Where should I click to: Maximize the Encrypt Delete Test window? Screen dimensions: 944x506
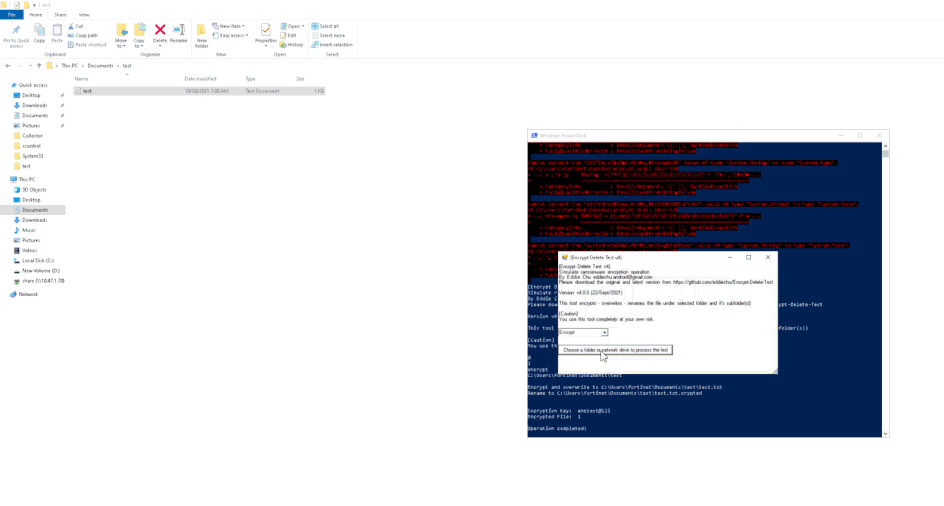[x=748, y=257]
